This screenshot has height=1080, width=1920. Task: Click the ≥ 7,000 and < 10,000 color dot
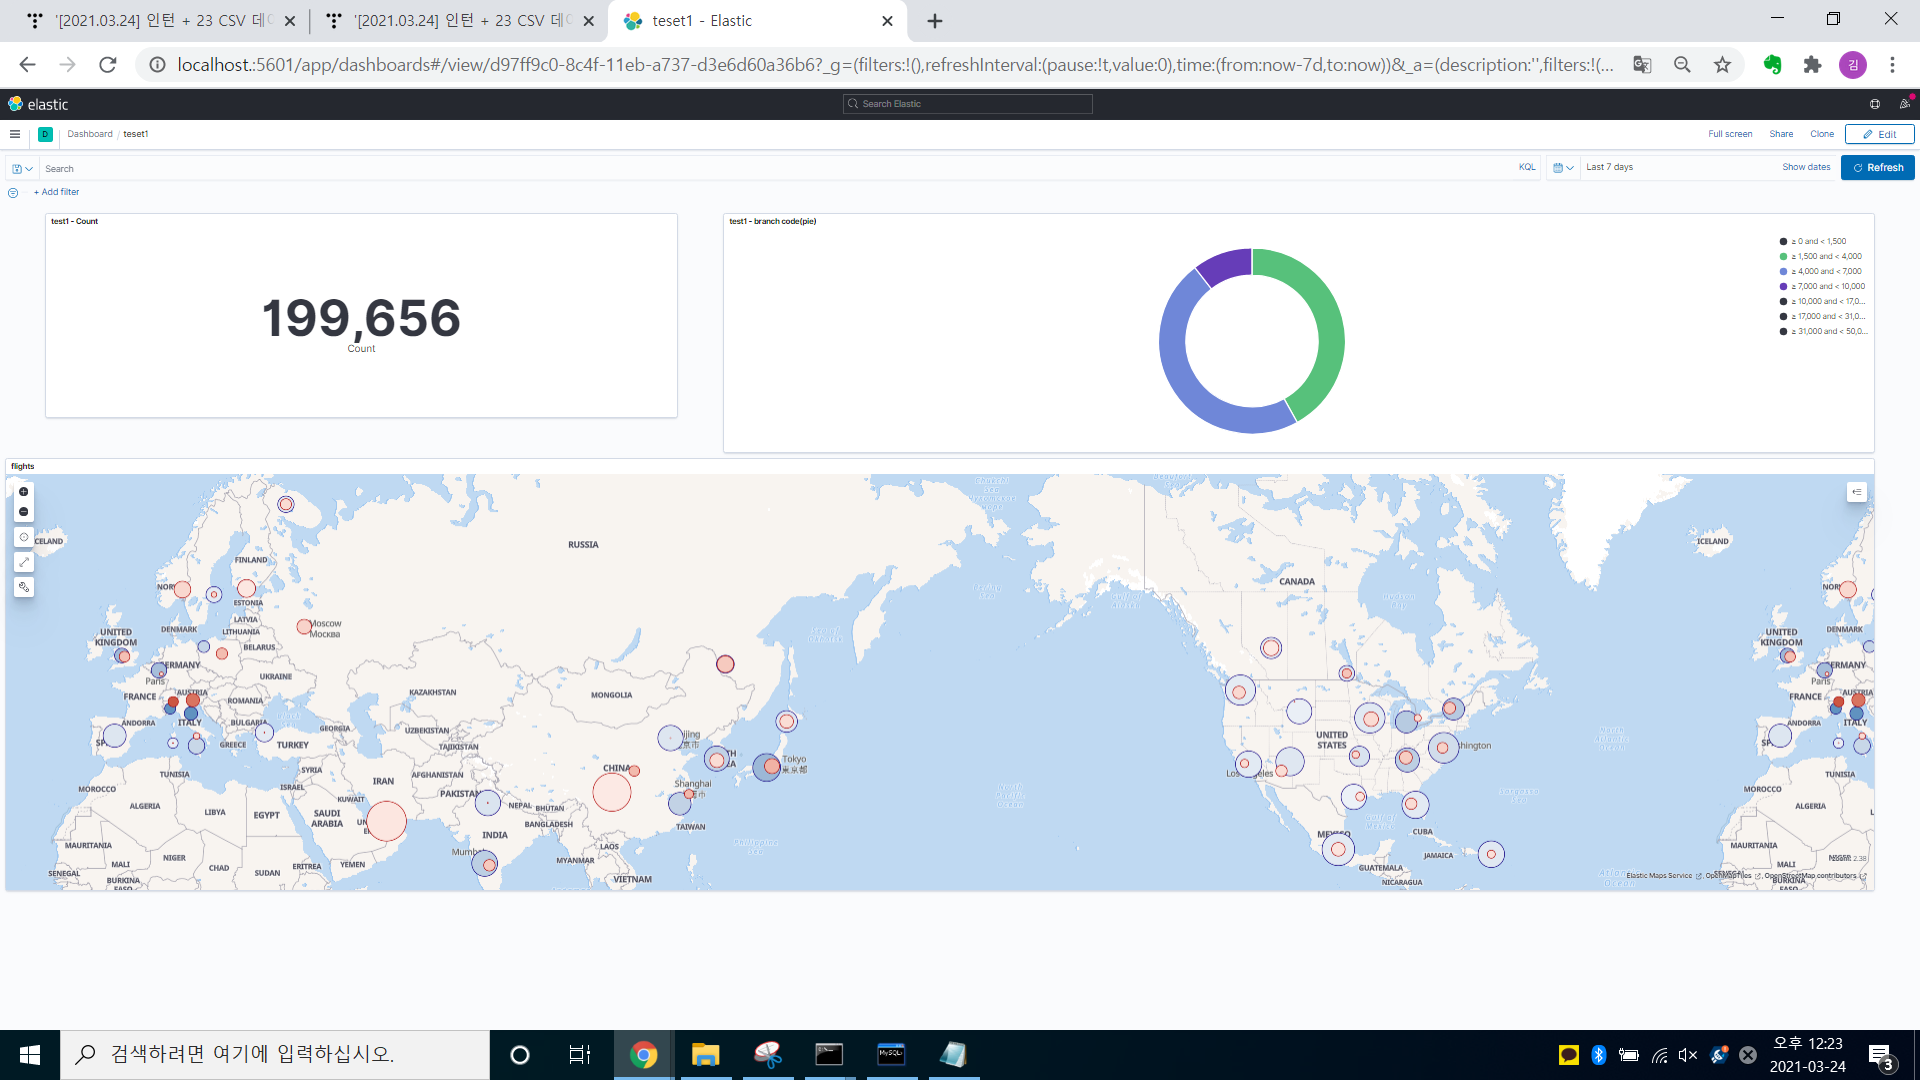[1783, 286]
